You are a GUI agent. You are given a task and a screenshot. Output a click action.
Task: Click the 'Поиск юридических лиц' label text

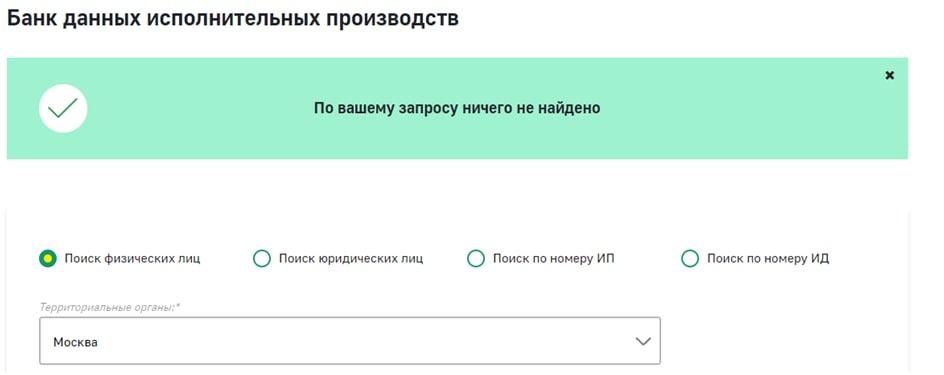[x=351, y=259]
